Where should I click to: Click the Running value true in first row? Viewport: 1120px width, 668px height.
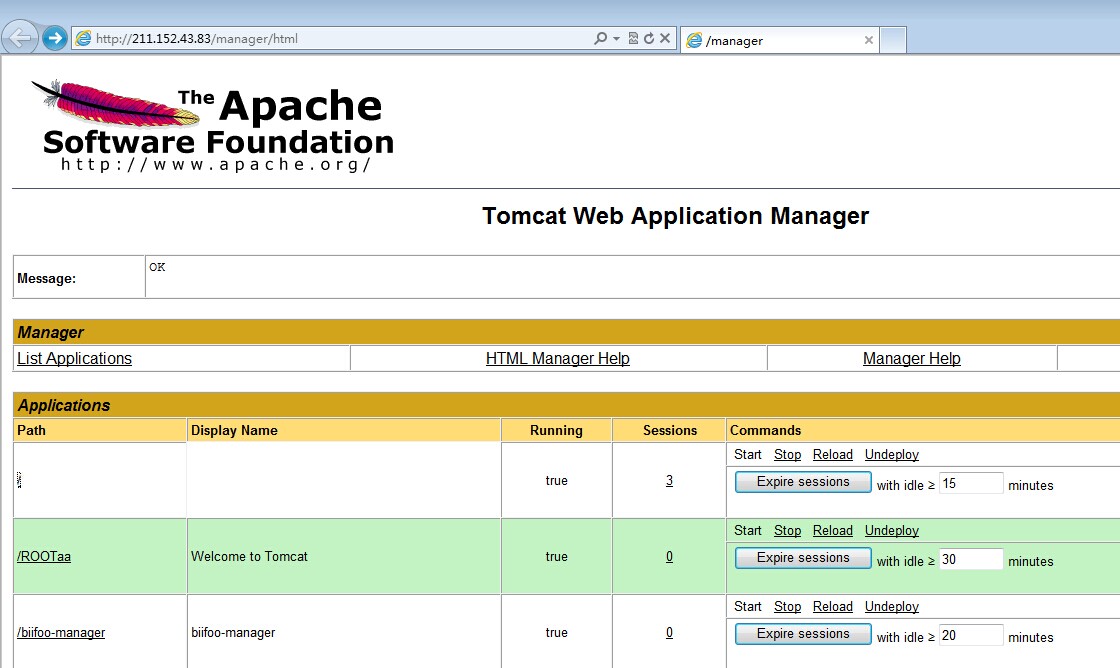[x=556, y=480]
